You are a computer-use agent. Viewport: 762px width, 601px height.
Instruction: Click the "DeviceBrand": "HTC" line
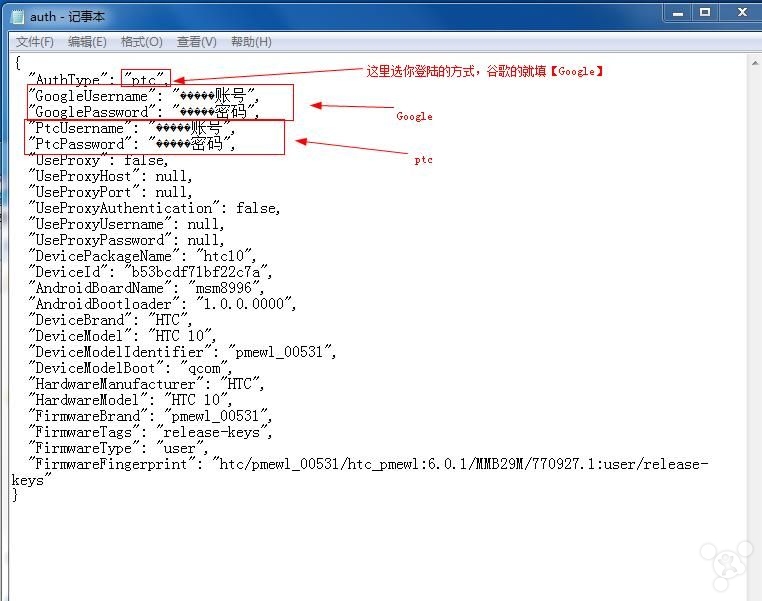pyautogui.click(x=110, y=320)
